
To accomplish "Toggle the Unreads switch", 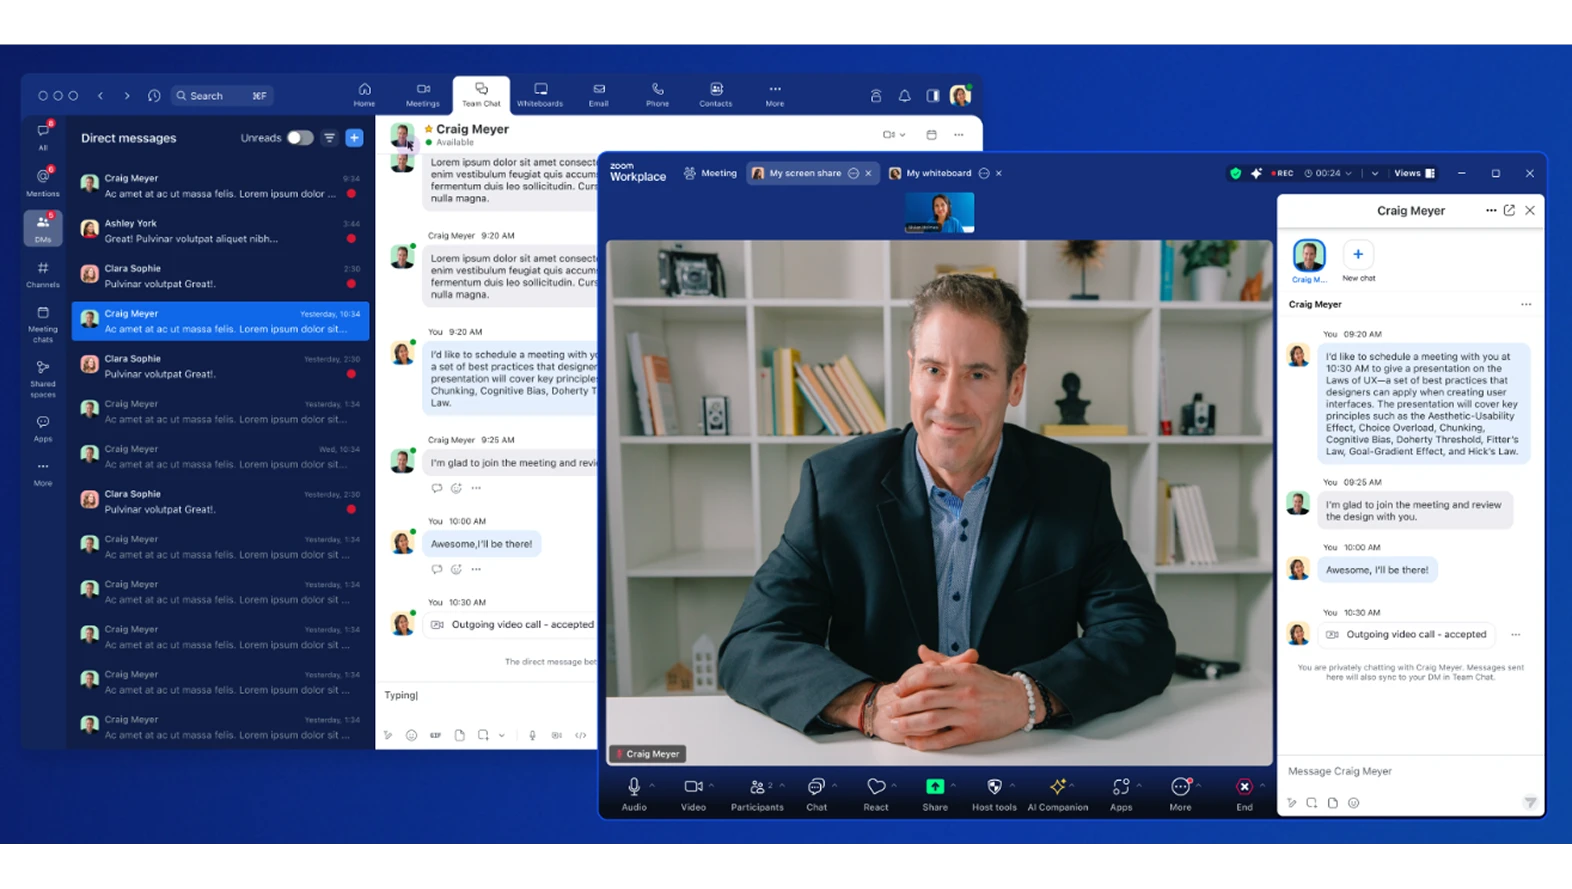I will [300, 138].
